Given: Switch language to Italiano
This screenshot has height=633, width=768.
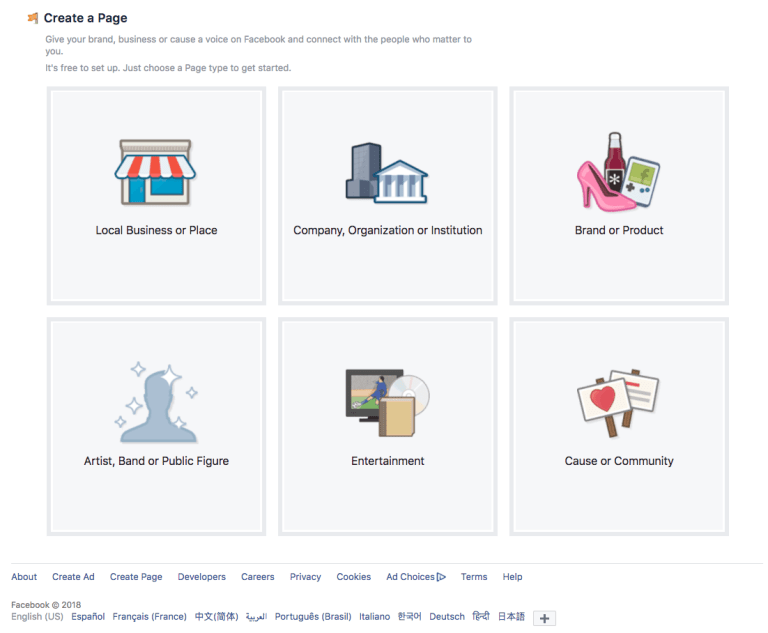Looking at the screenshot, I should point(374,616).
